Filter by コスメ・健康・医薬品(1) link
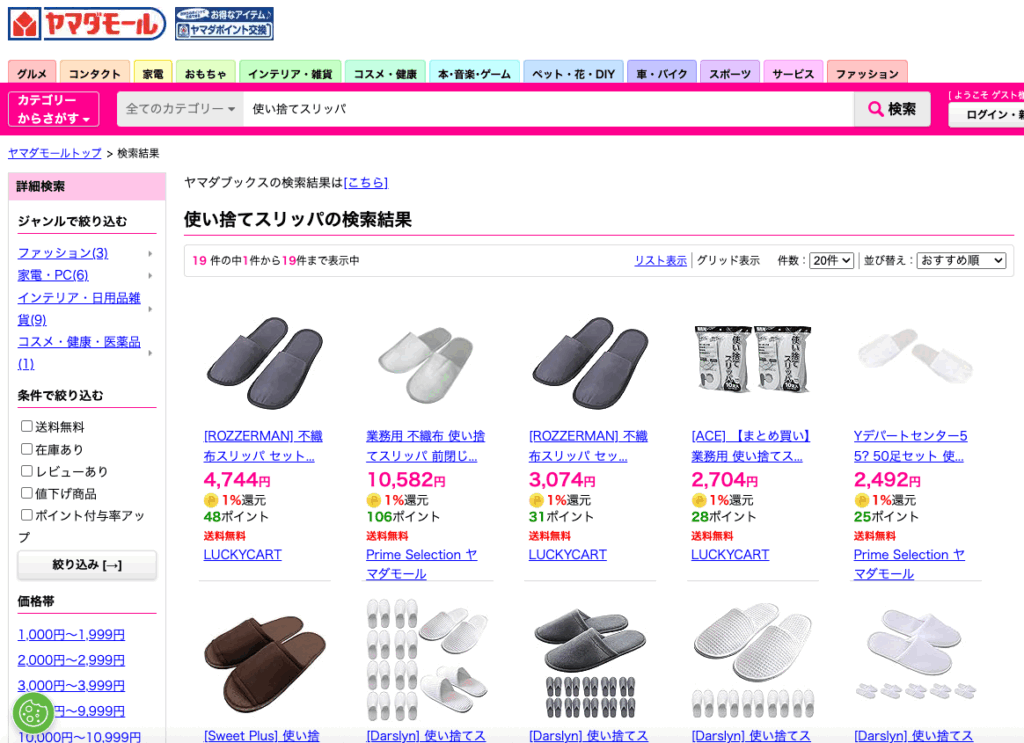Viewport: 1024px width, 743px height. point(79,353)
